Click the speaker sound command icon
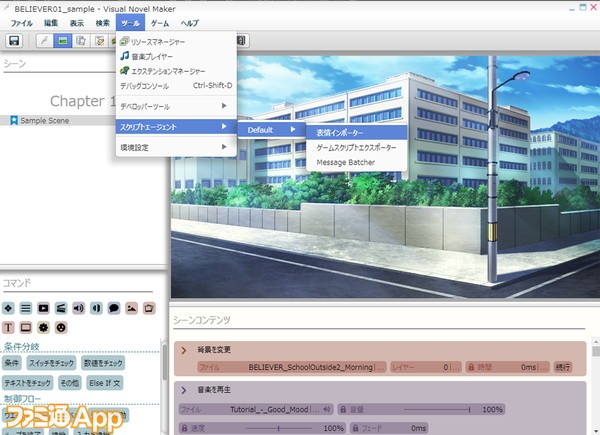Screen dimensions: 600x435 click(78, 308)
